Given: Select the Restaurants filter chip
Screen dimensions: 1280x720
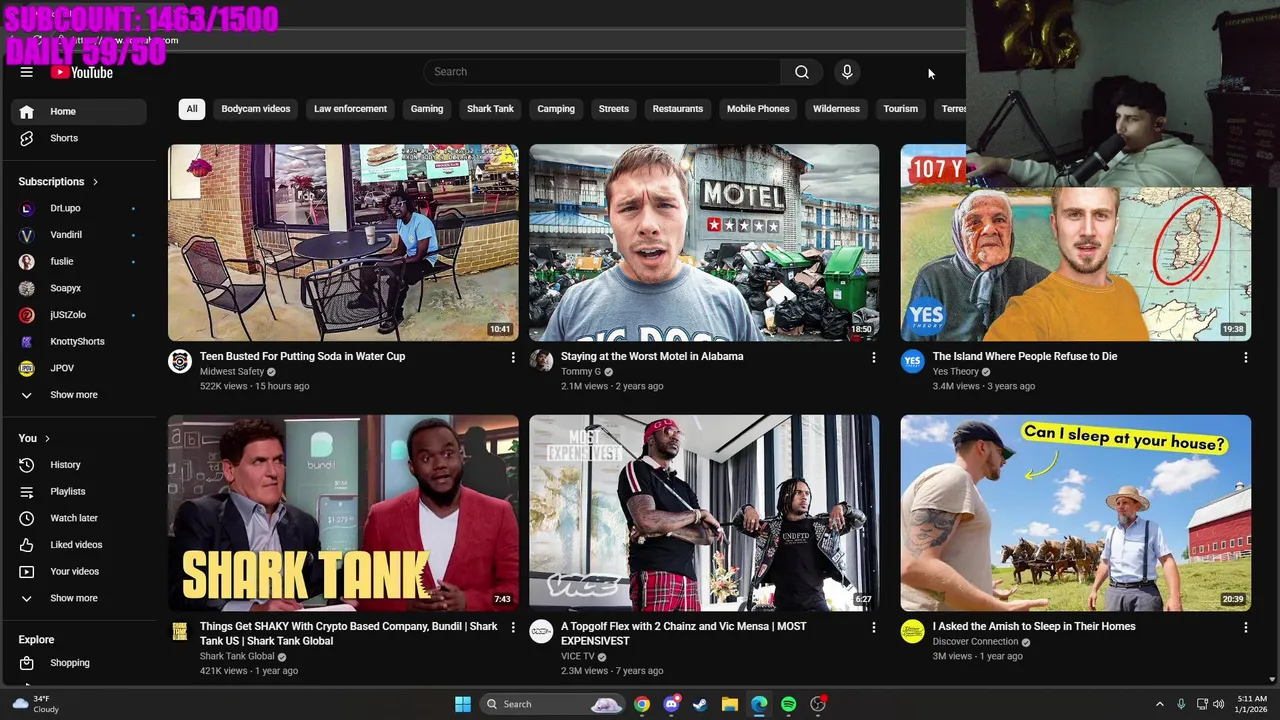Looking at the screenshot, I should [x=678, y=109].
